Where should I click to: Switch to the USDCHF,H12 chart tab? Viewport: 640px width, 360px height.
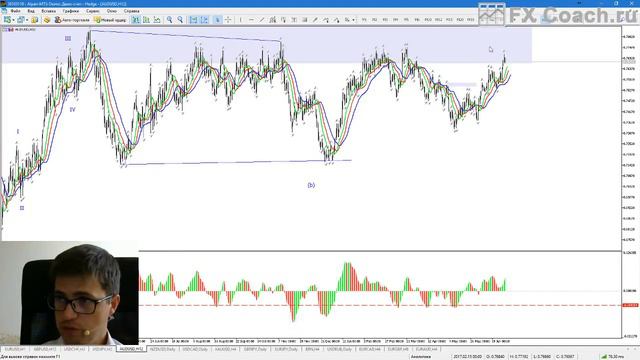click(74, 349)
